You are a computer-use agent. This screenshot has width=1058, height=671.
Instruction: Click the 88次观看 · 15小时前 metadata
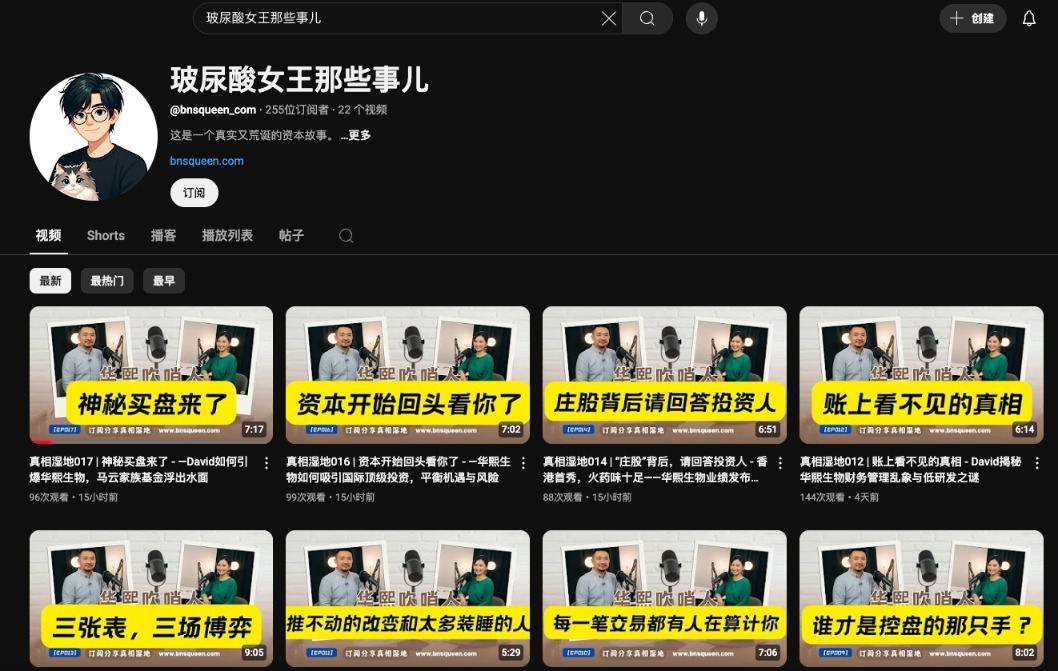pyautogui.click(x=588, y=498)
